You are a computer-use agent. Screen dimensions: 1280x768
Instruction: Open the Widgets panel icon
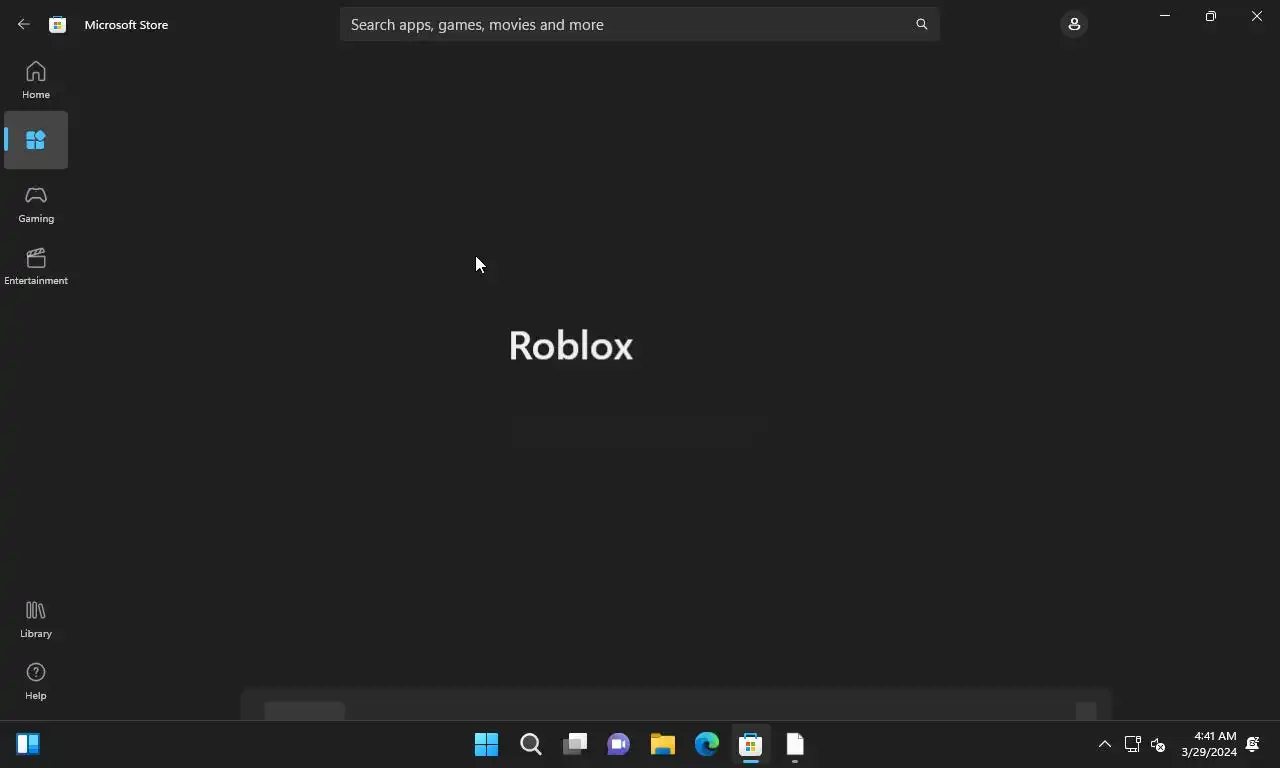[28, 744]
